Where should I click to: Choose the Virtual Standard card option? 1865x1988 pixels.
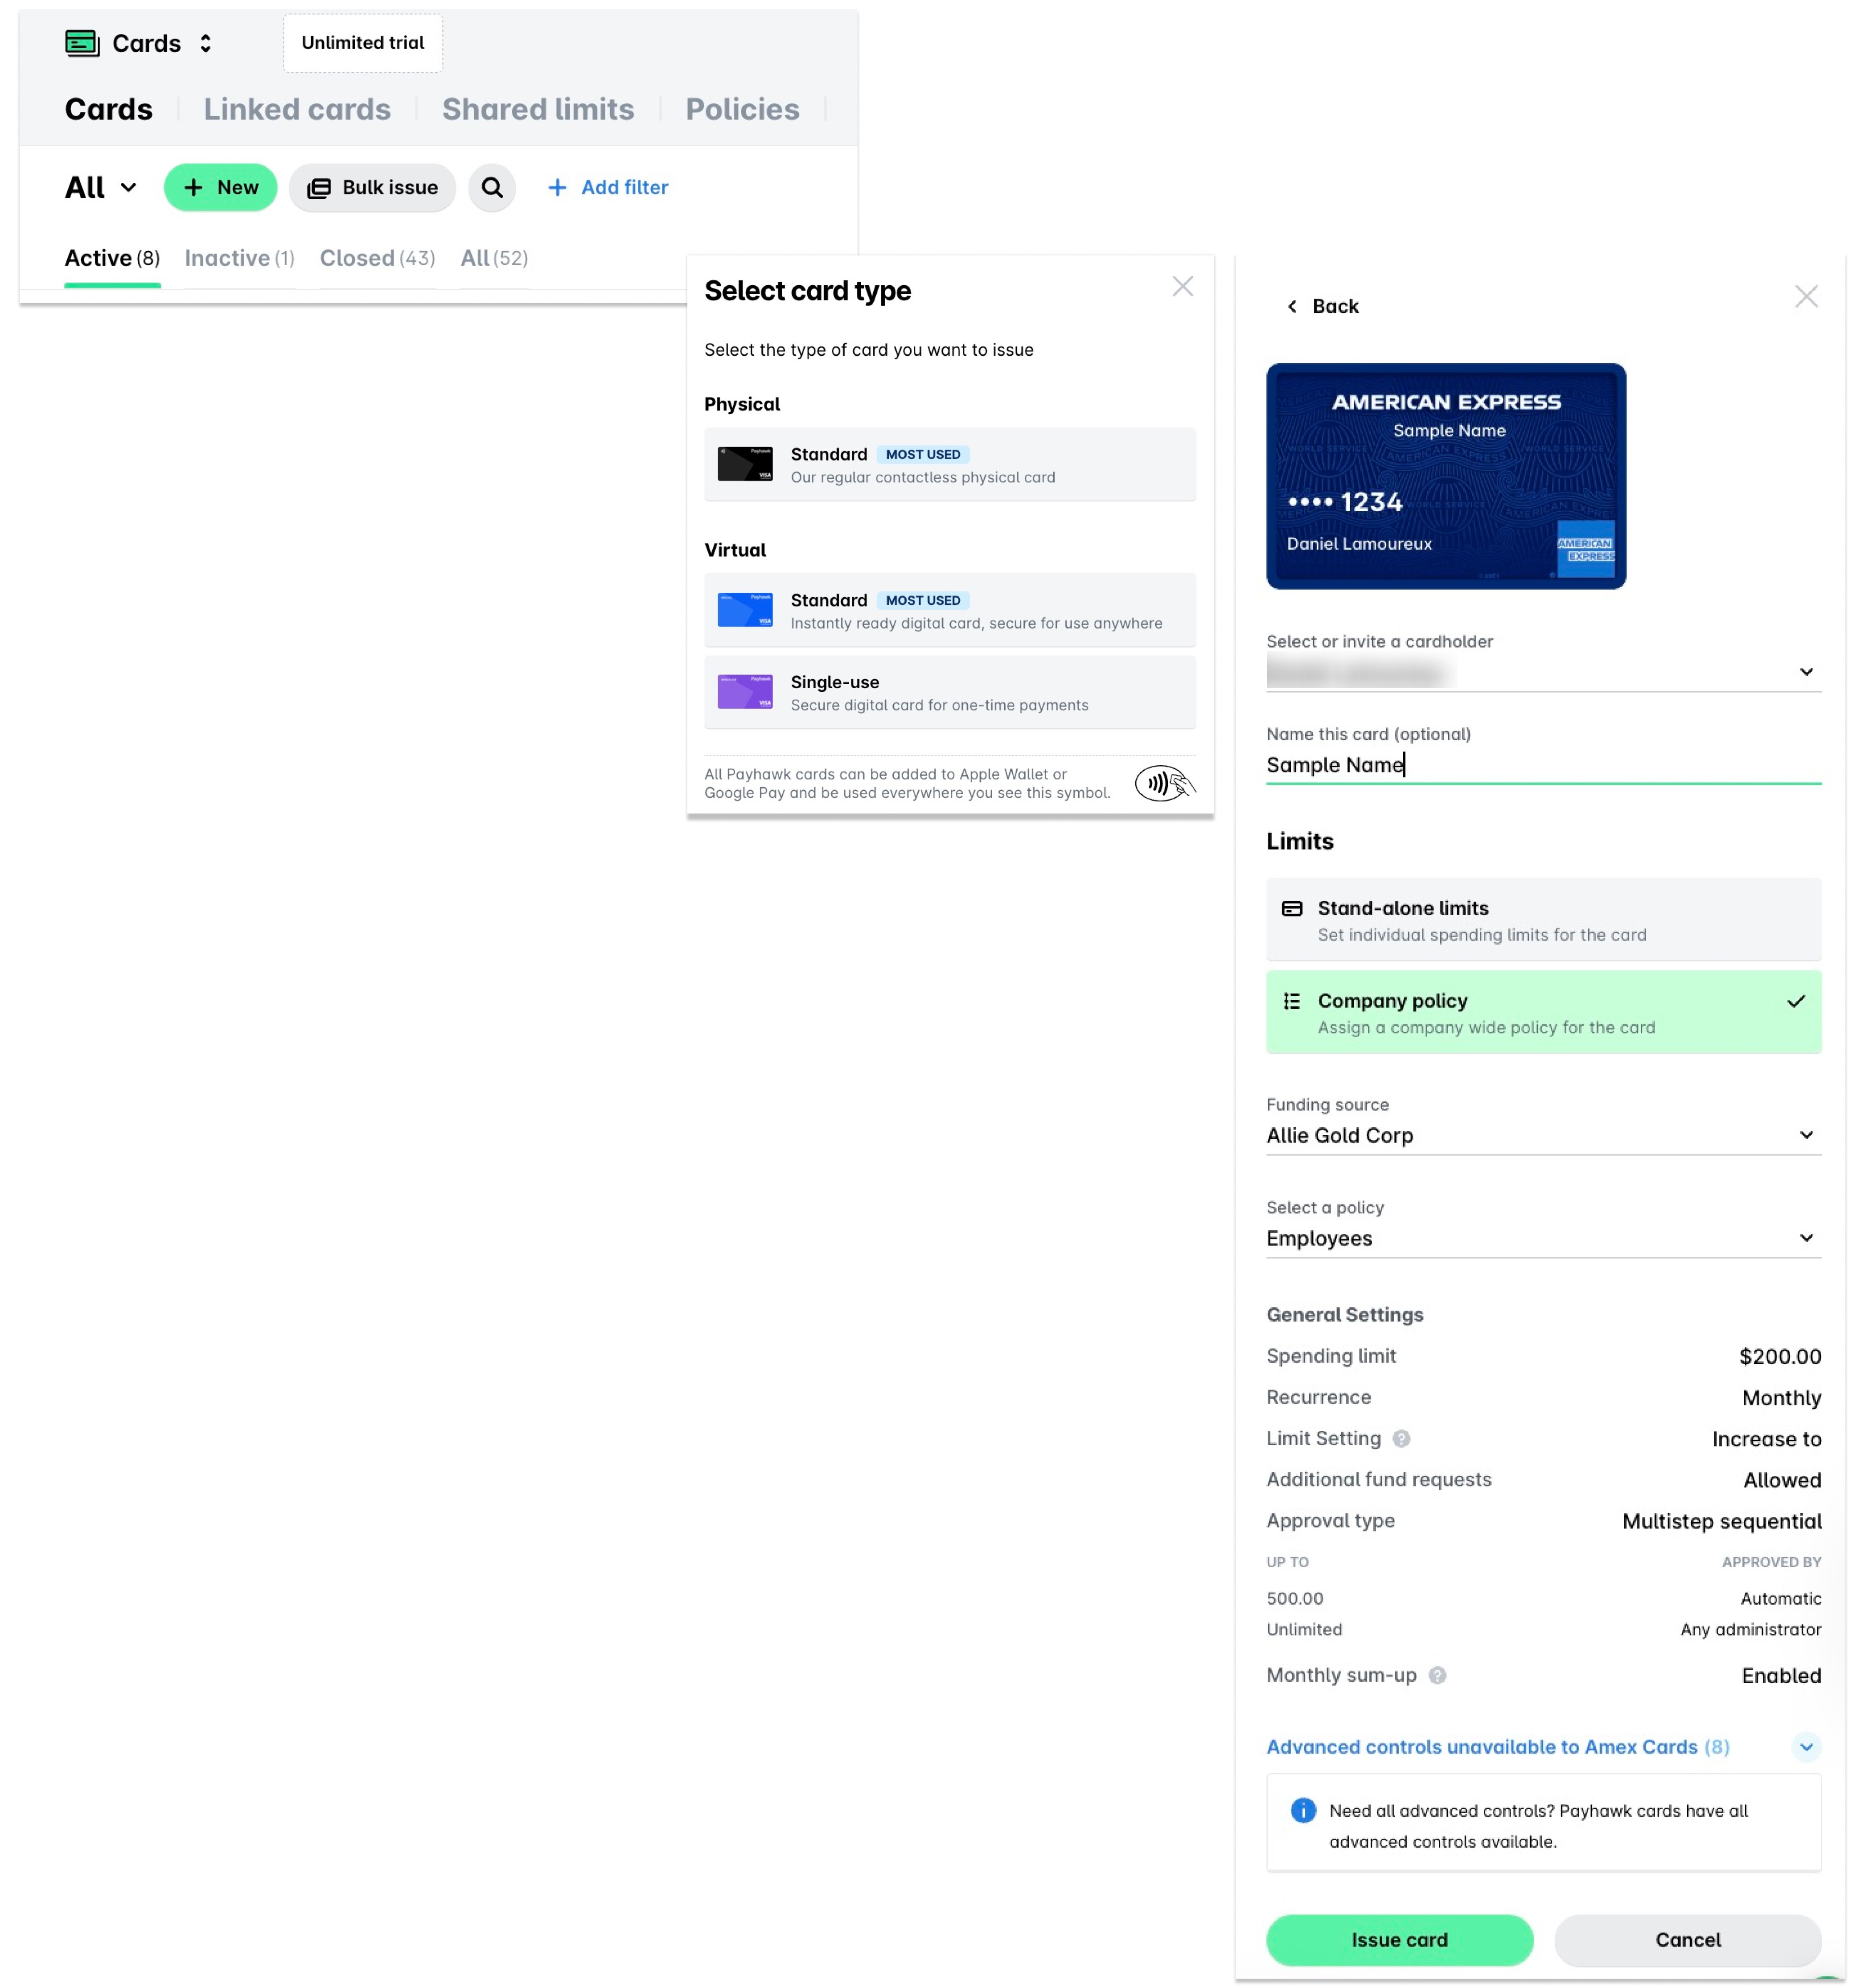point(949,610)
